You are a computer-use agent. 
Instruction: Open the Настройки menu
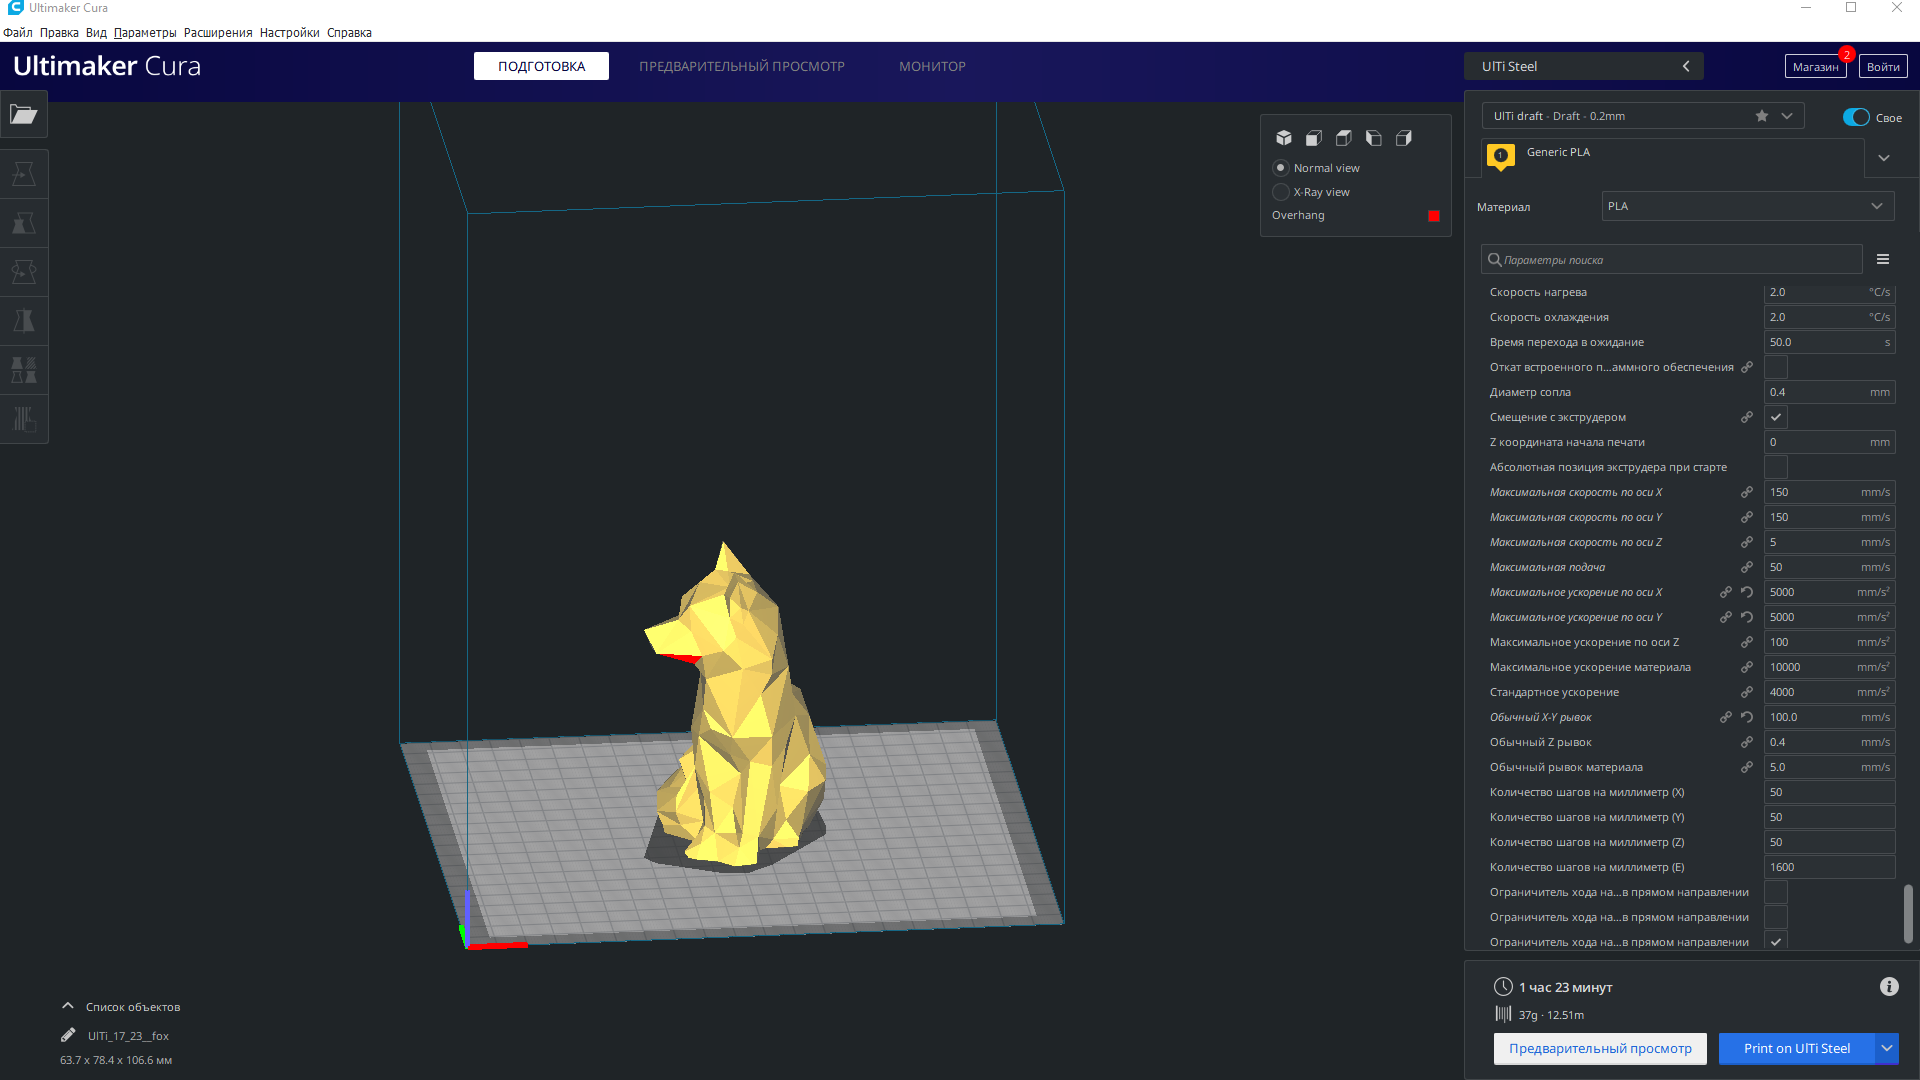[x=290, y=32]
